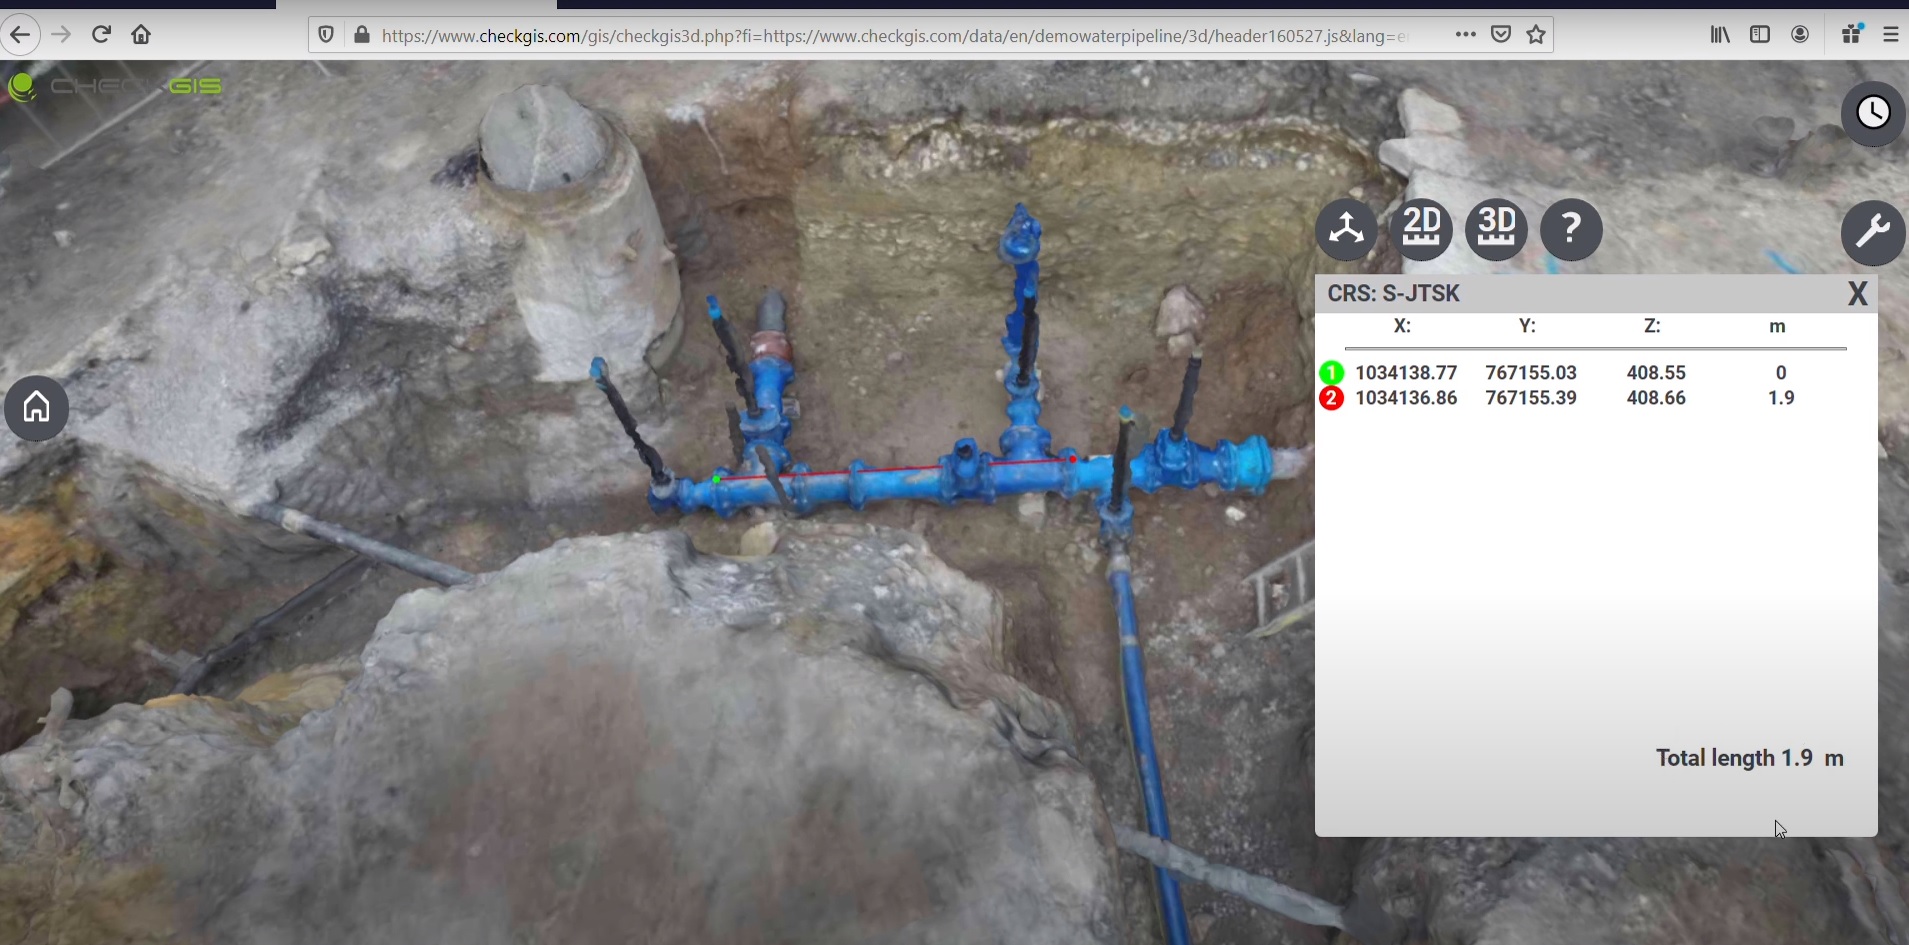The image size is (1909, 945).
Task: Go to the browser home page
Action: click(x=141, y=35)
